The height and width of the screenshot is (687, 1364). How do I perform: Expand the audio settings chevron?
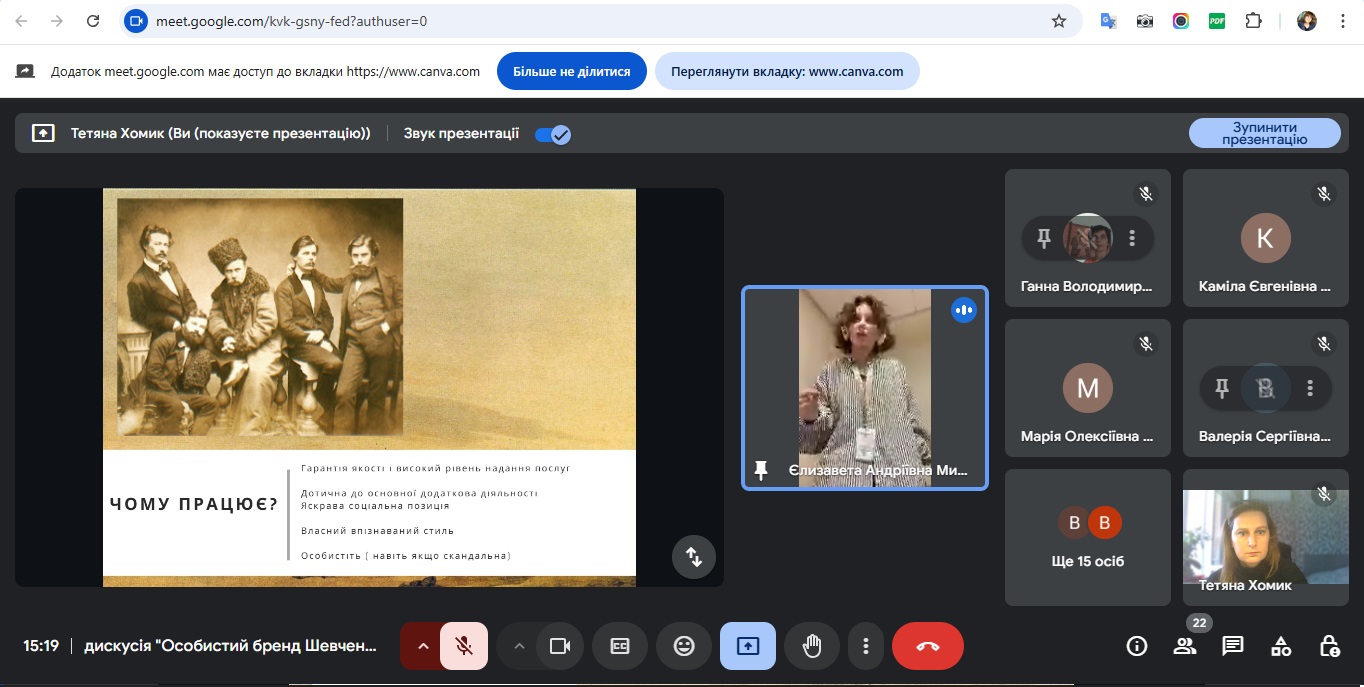click(x=423, y=646)
